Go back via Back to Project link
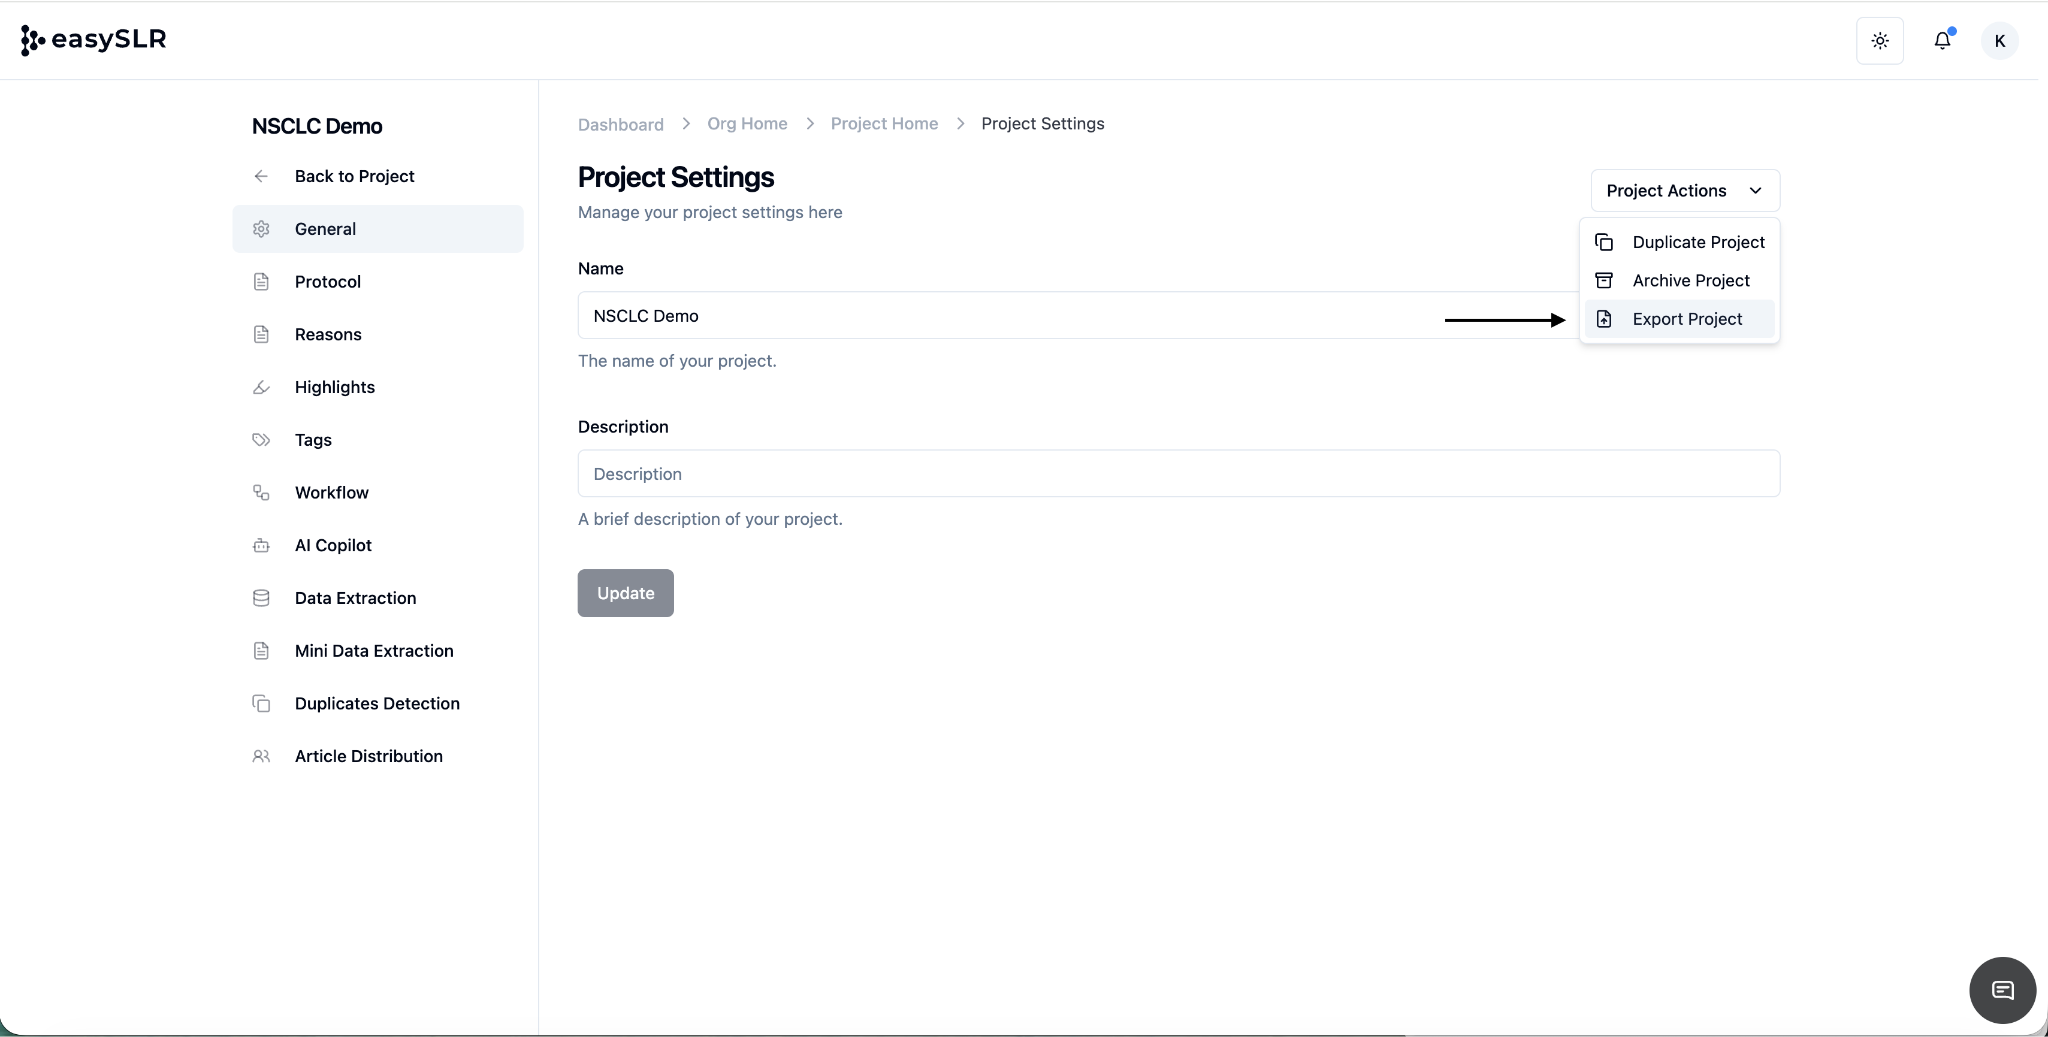This screenshot has height=1037, width=2048. click(x=354, y=176)
